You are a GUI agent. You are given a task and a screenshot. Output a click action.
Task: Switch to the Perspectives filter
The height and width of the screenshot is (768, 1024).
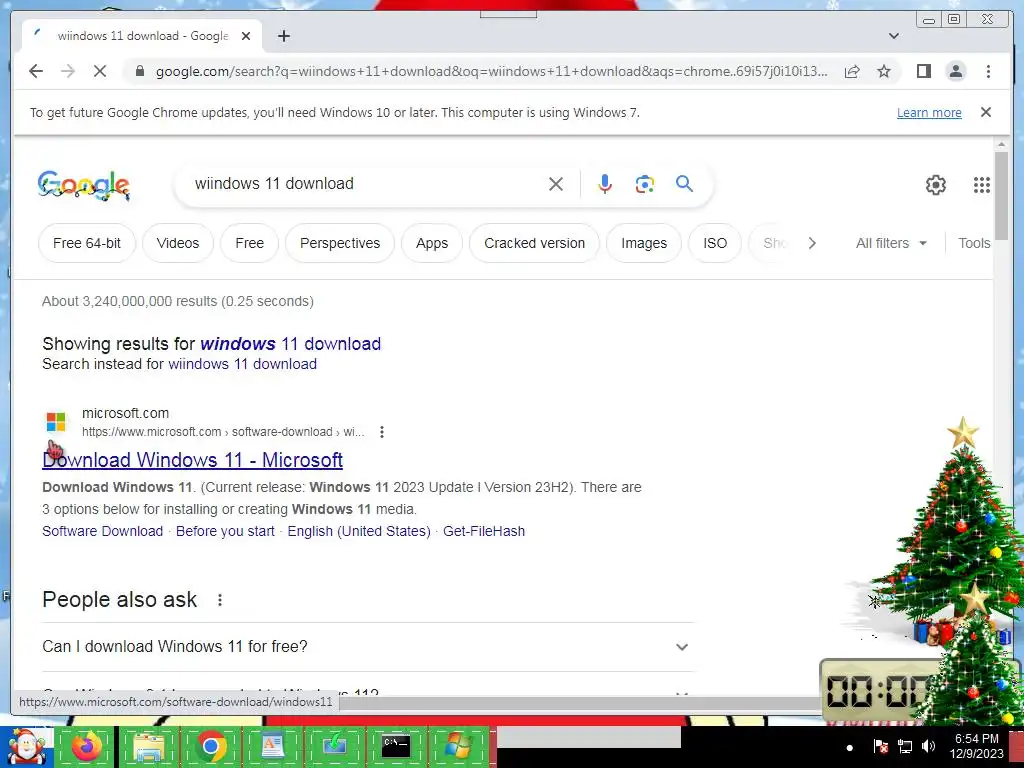click(340, 243)
